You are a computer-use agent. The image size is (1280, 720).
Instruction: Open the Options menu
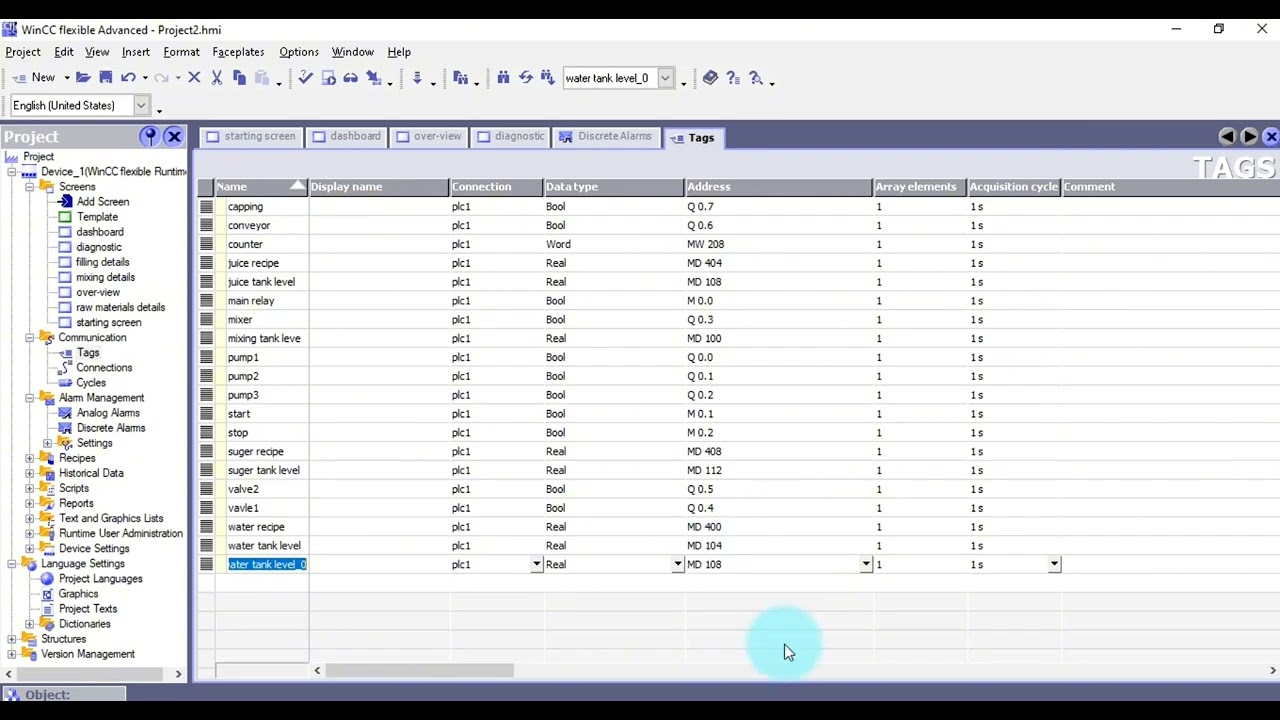tap(299, 52)
